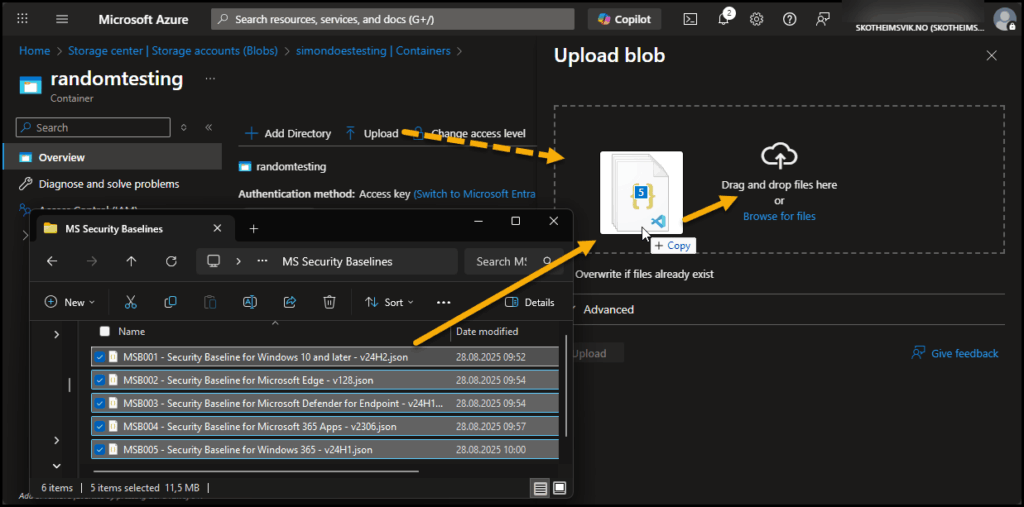This screenshot has width=1024, height=507.
Task: Go to Home breadcrumb
Action: [x=34, y=50]
